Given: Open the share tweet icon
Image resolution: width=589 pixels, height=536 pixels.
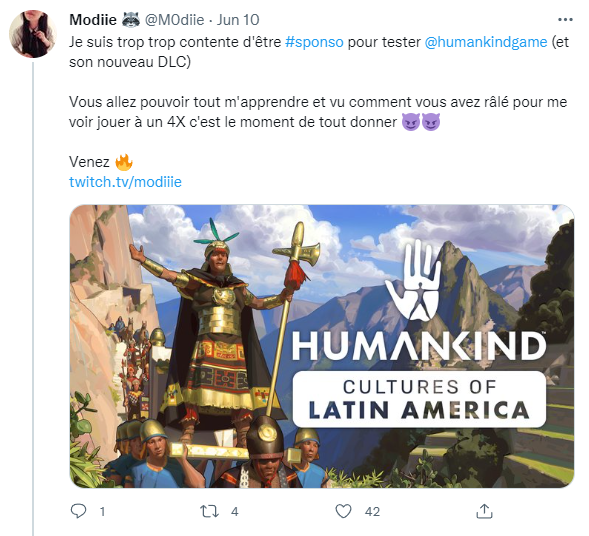Looking at the screenshot, I should click(x=484, y=511).
